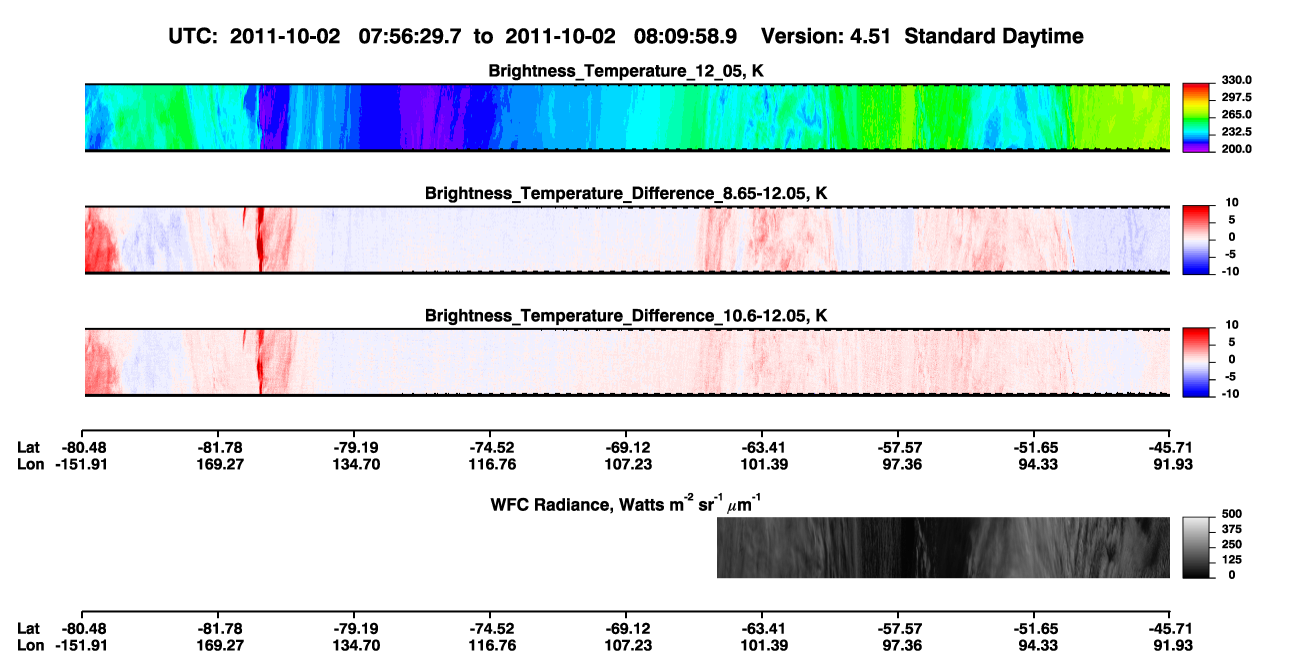Click the WFC Radiance grayscale colorbar
This screenshot has height=667, width=1300.
(x=1198, y=547)
